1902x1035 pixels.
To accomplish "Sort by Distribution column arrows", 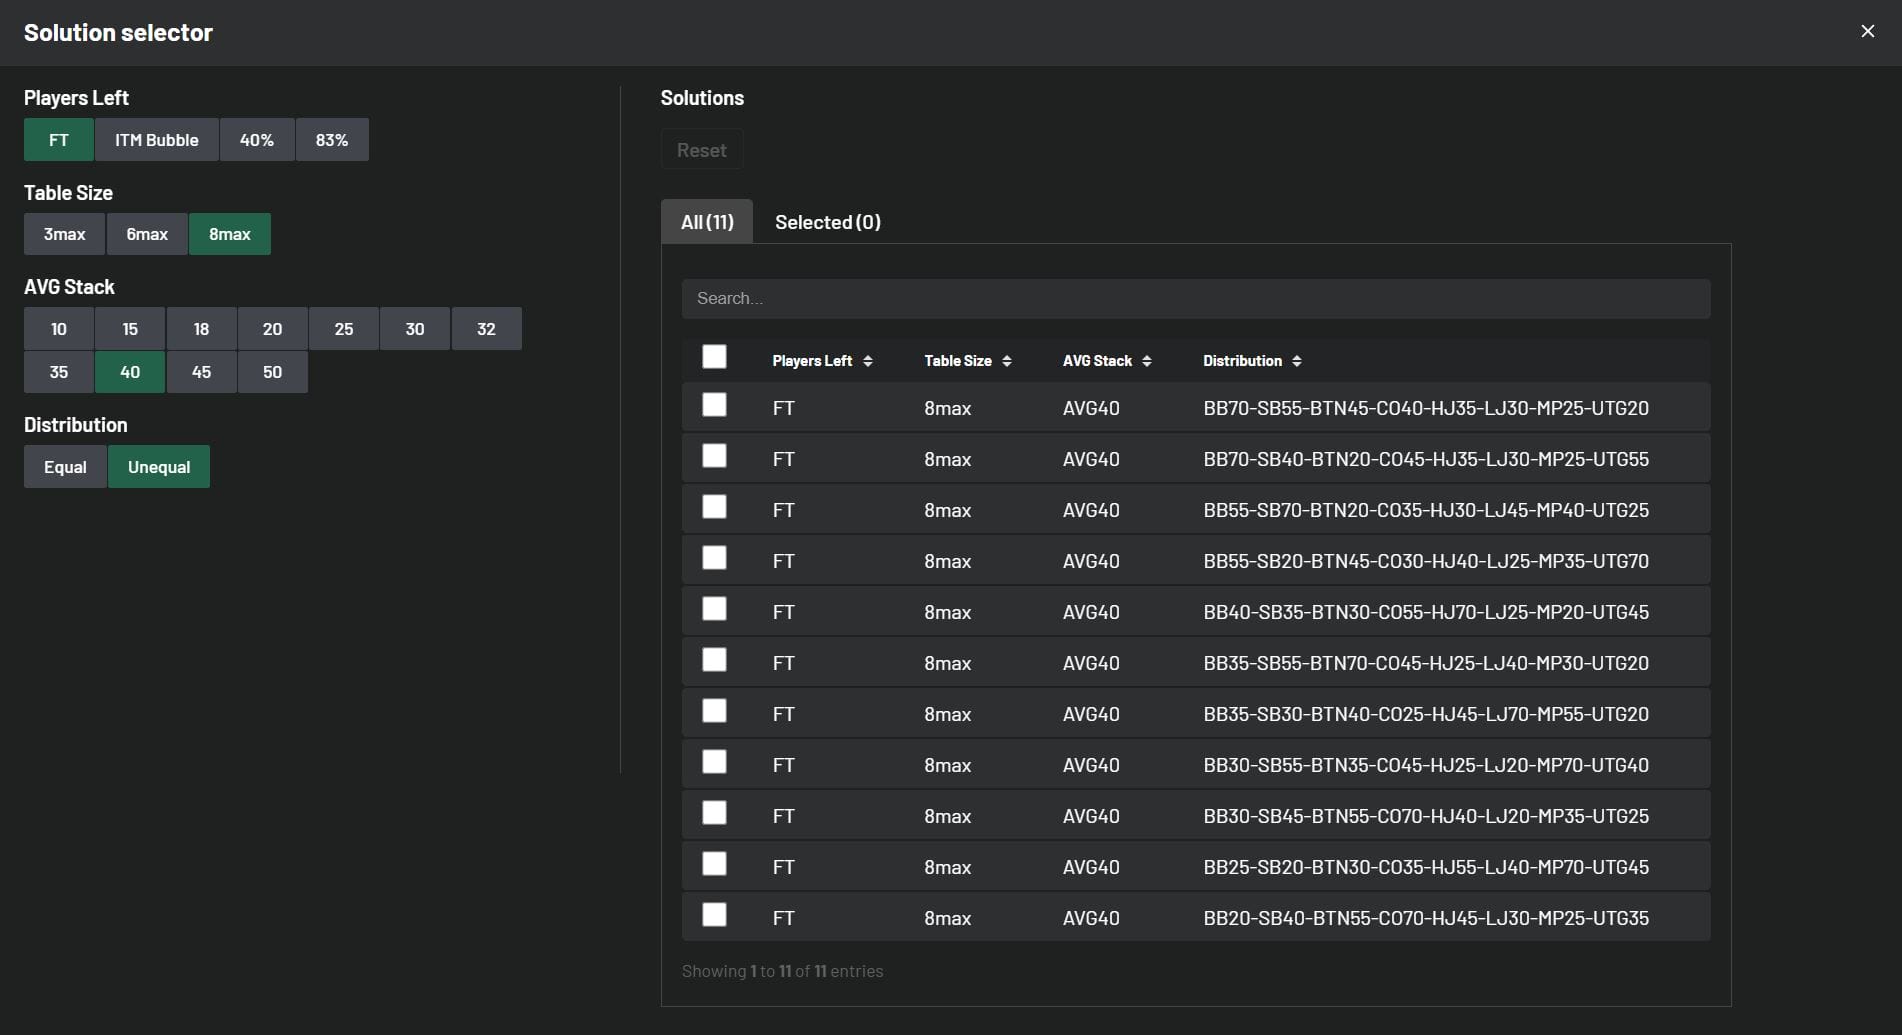I will (x=1296, y=361).
